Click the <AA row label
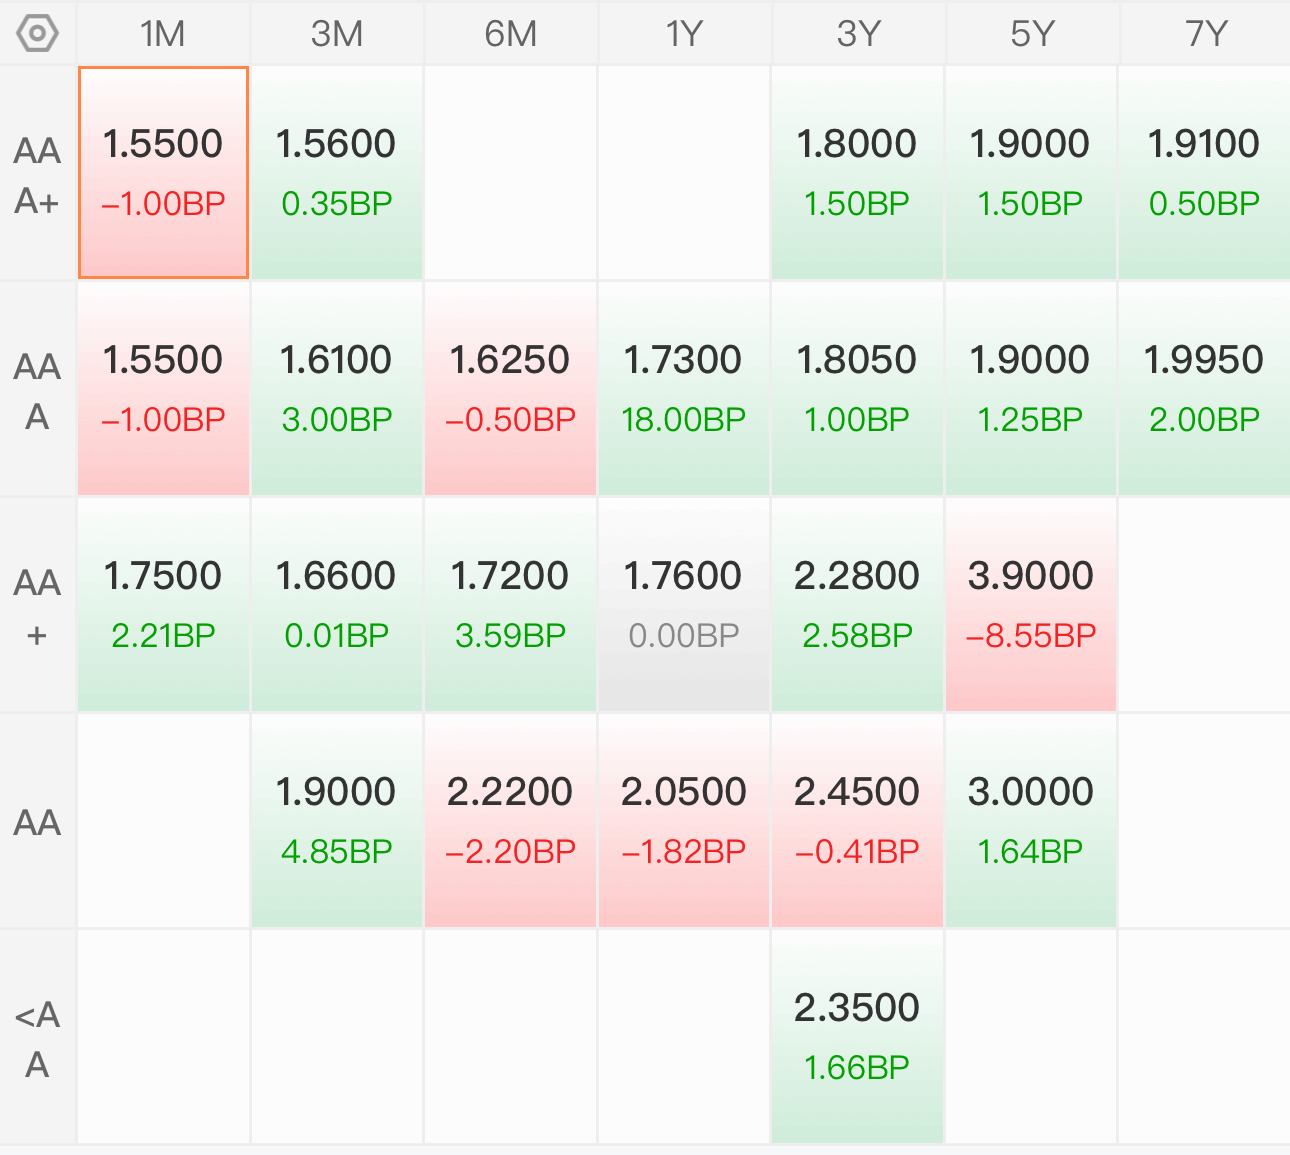Screen dimensions: 1290x1155 coord(38,1038)
